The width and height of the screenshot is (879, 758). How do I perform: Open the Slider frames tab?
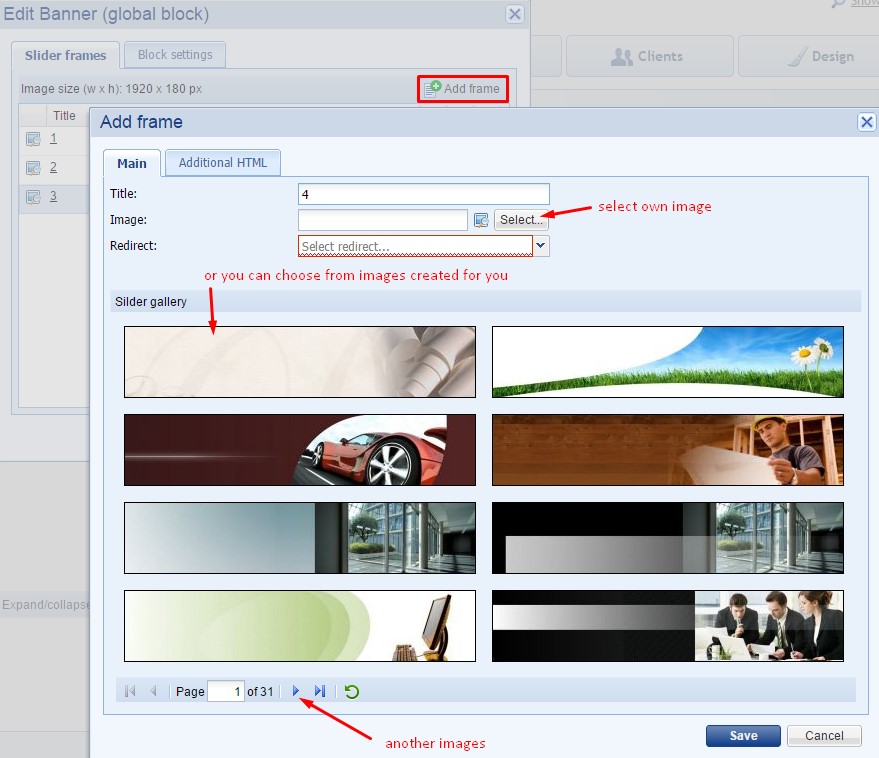[66, 56]
